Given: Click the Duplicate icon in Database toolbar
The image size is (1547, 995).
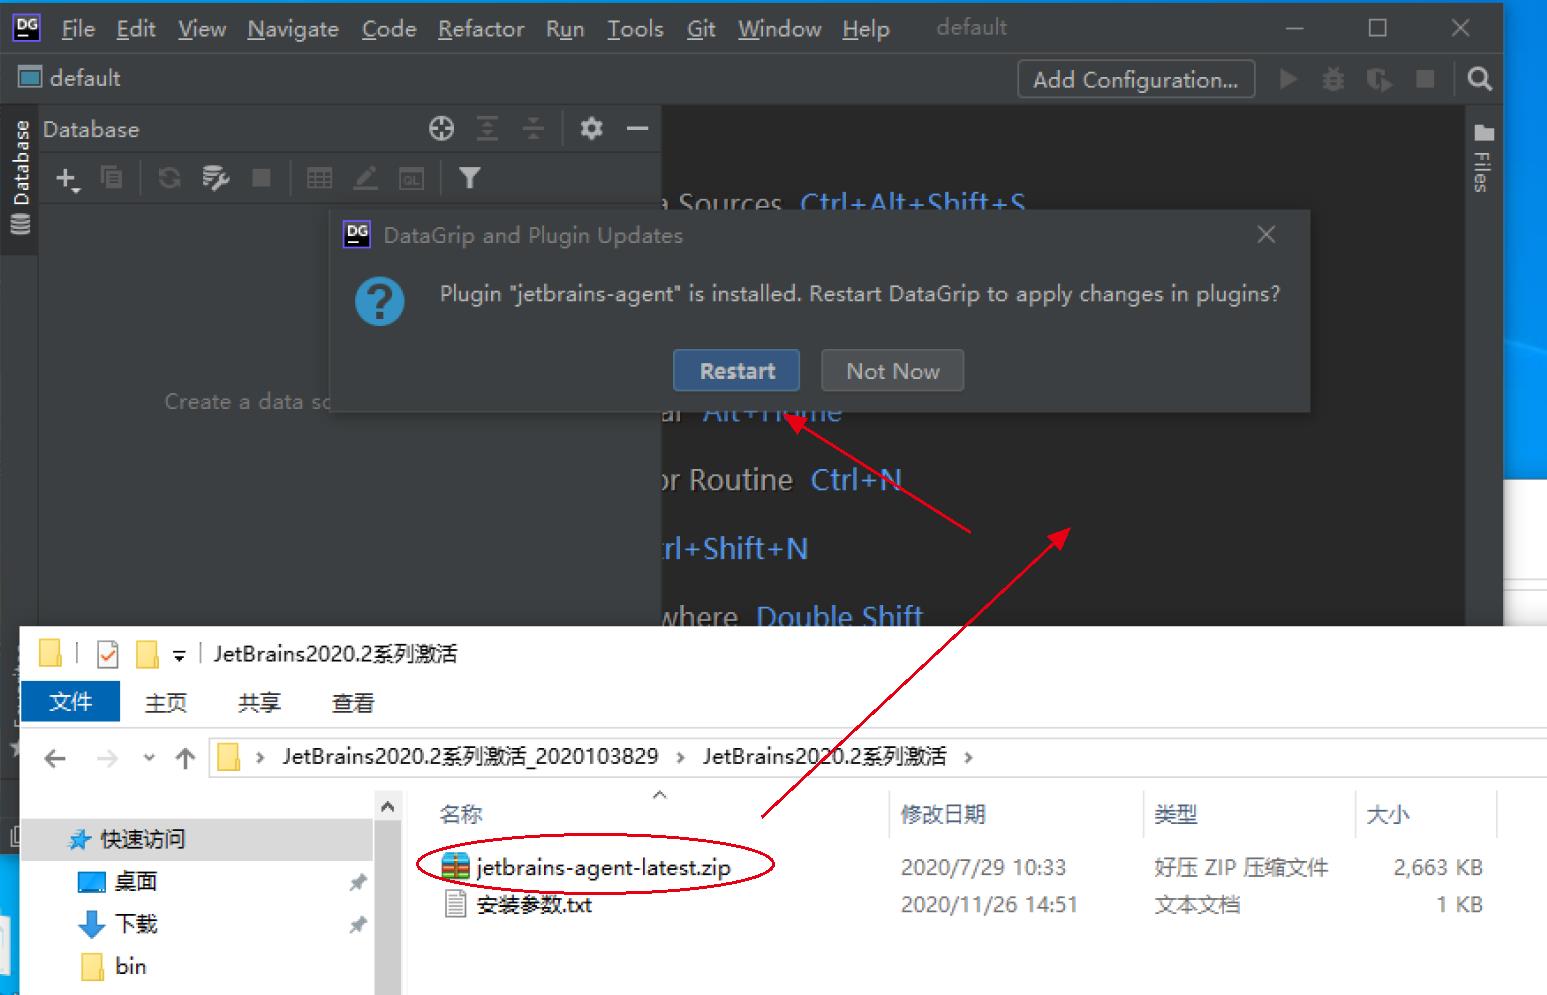Looking at the screenshot, I should point(111,178).
